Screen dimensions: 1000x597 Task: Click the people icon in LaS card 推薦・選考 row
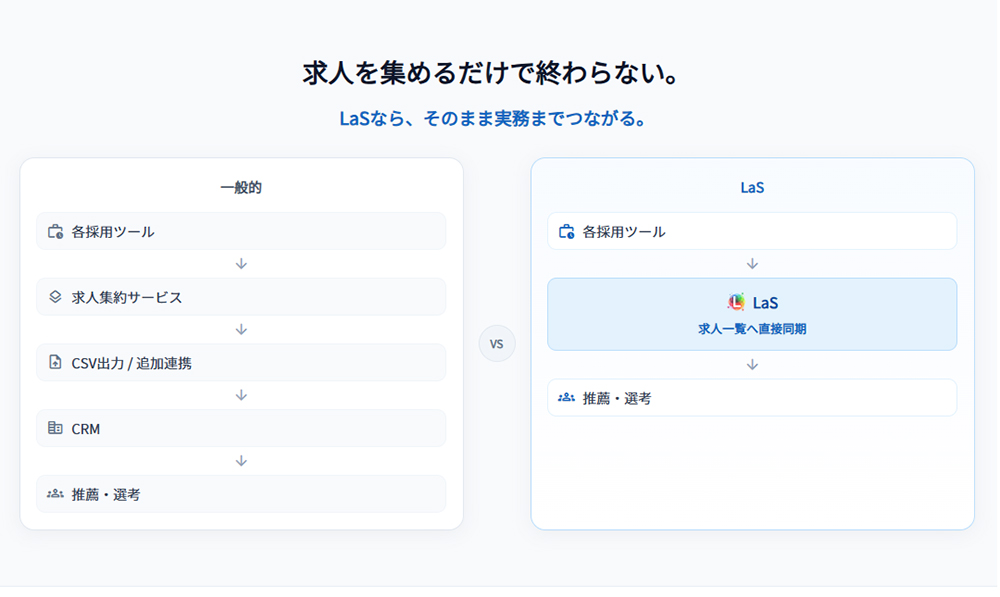pos(566,398)
